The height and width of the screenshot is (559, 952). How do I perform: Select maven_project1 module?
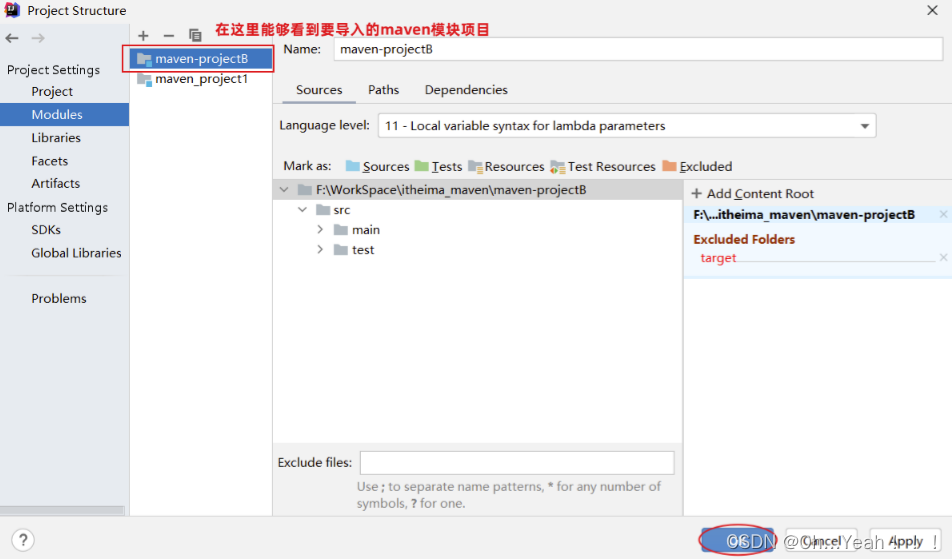coord(201,79)
